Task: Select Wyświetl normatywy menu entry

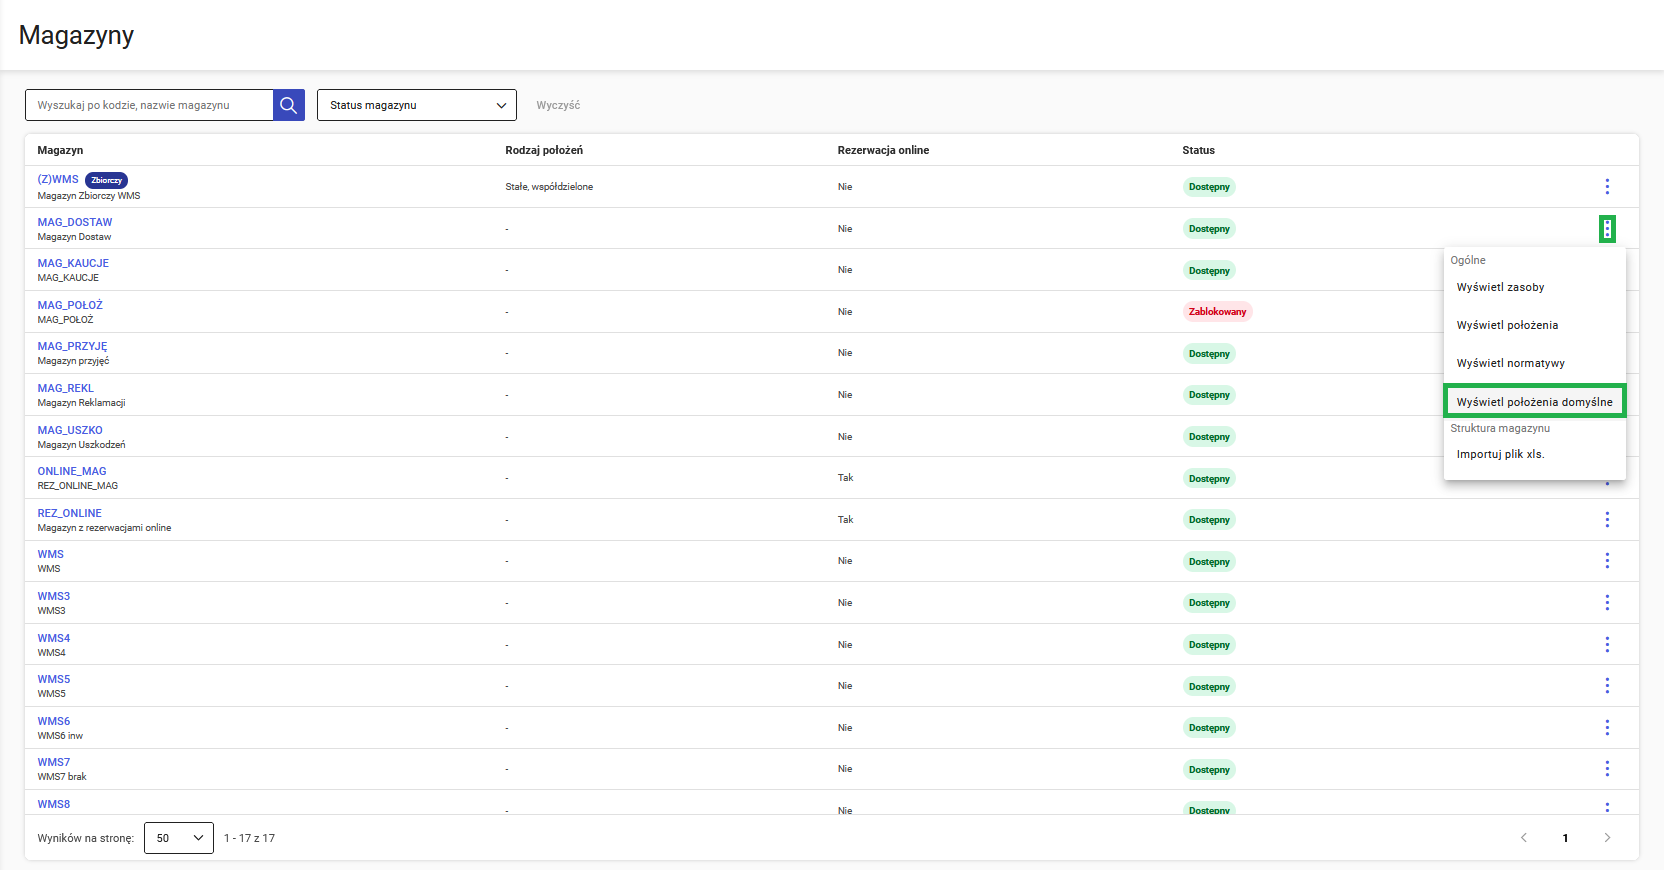Action: [1510, 363]
